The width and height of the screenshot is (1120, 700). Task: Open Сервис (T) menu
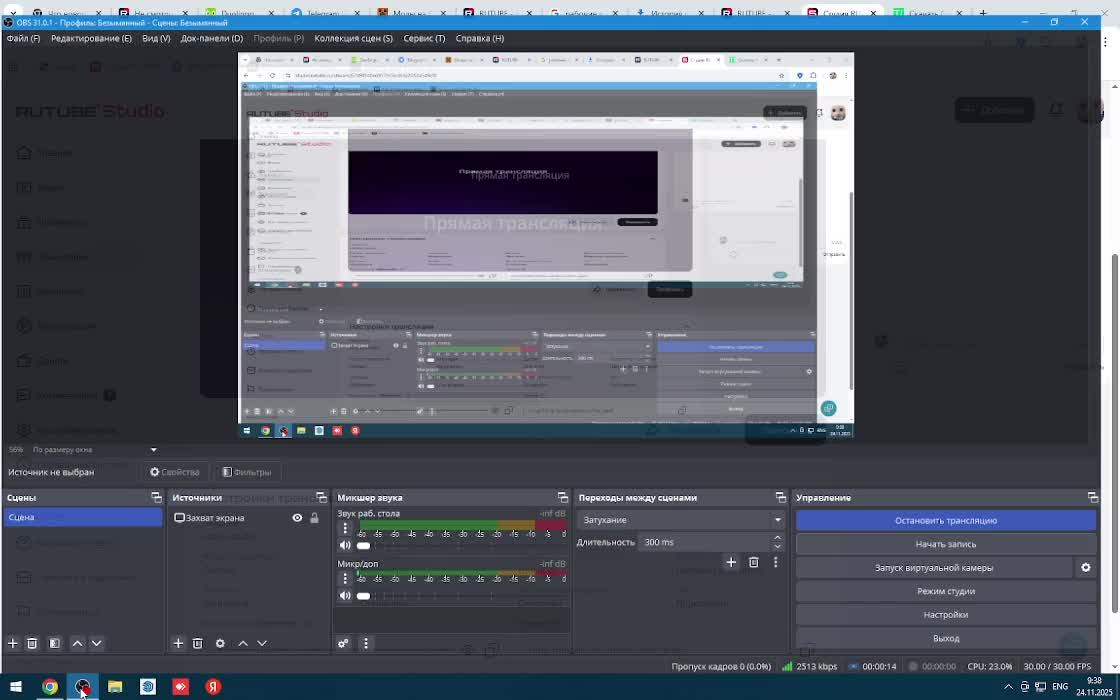(x=424, y=39)
